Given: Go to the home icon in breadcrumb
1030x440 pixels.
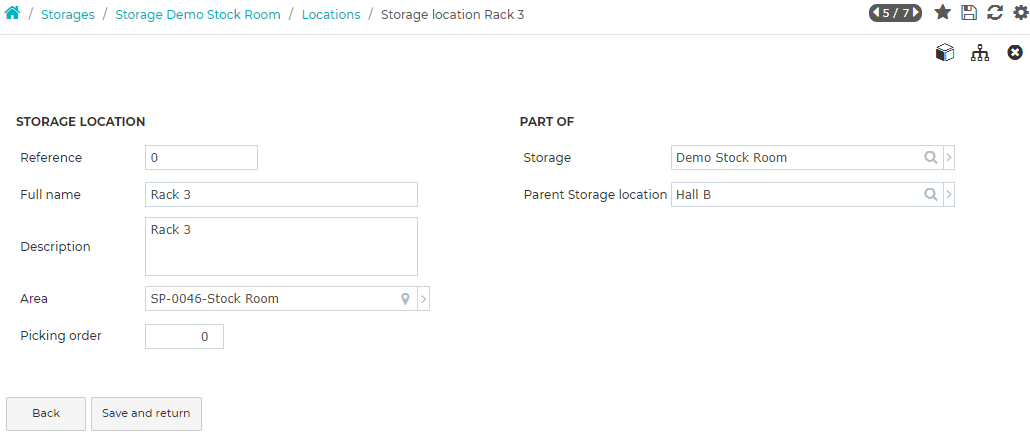Looking at the screenshot, I should [x=12, y=12].
